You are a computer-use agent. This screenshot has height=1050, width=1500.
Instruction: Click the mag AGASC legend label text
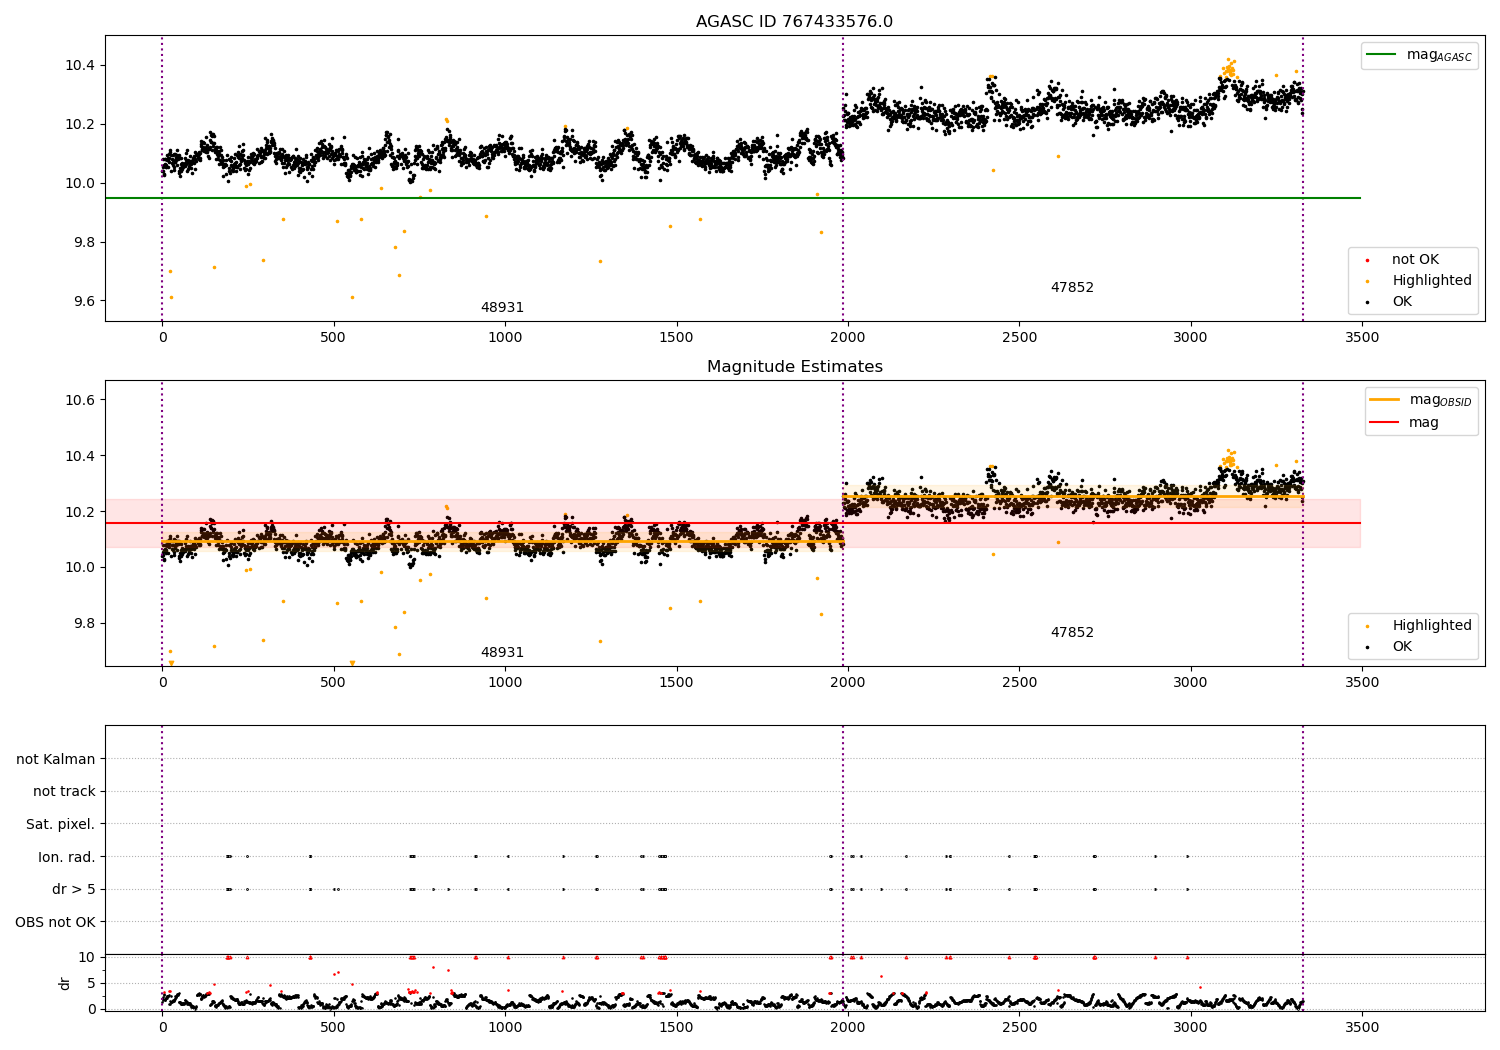[x=1439, y=56]
